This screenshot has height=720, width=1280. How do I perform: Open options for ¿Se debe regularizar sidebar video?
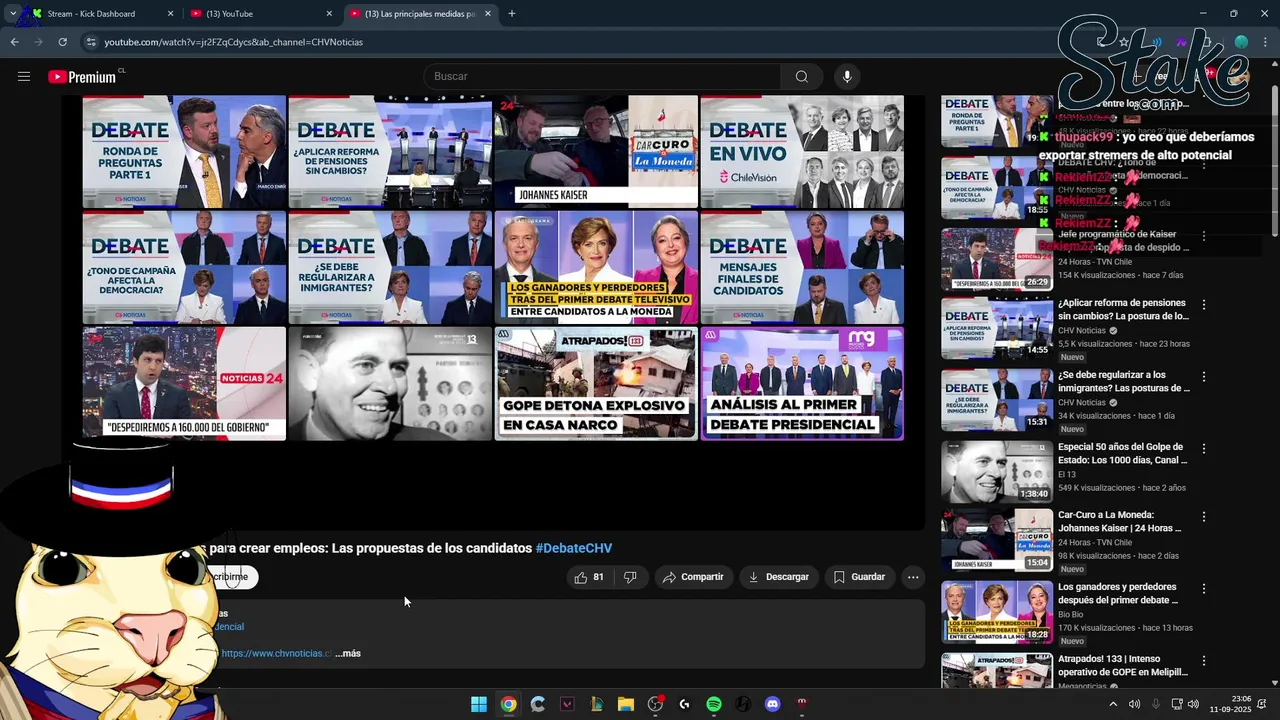click(1204, 377)
